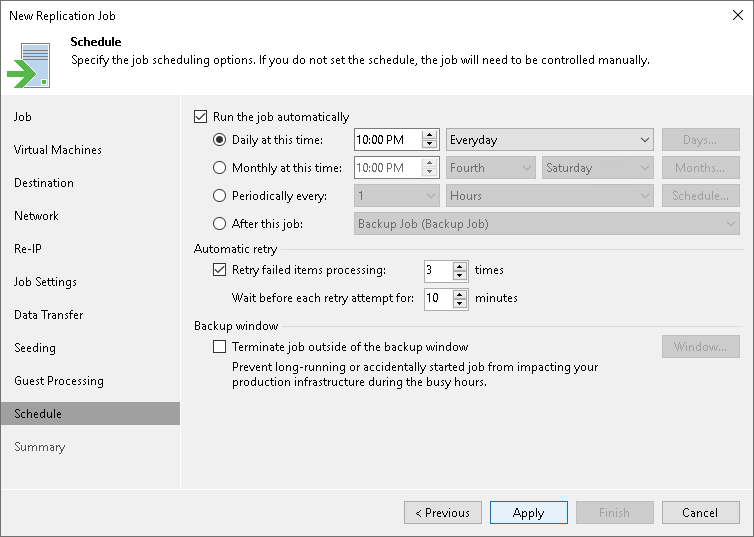Open the Virtual Machines step
This screenshot has height=537, width=754.
coord(57,150)
